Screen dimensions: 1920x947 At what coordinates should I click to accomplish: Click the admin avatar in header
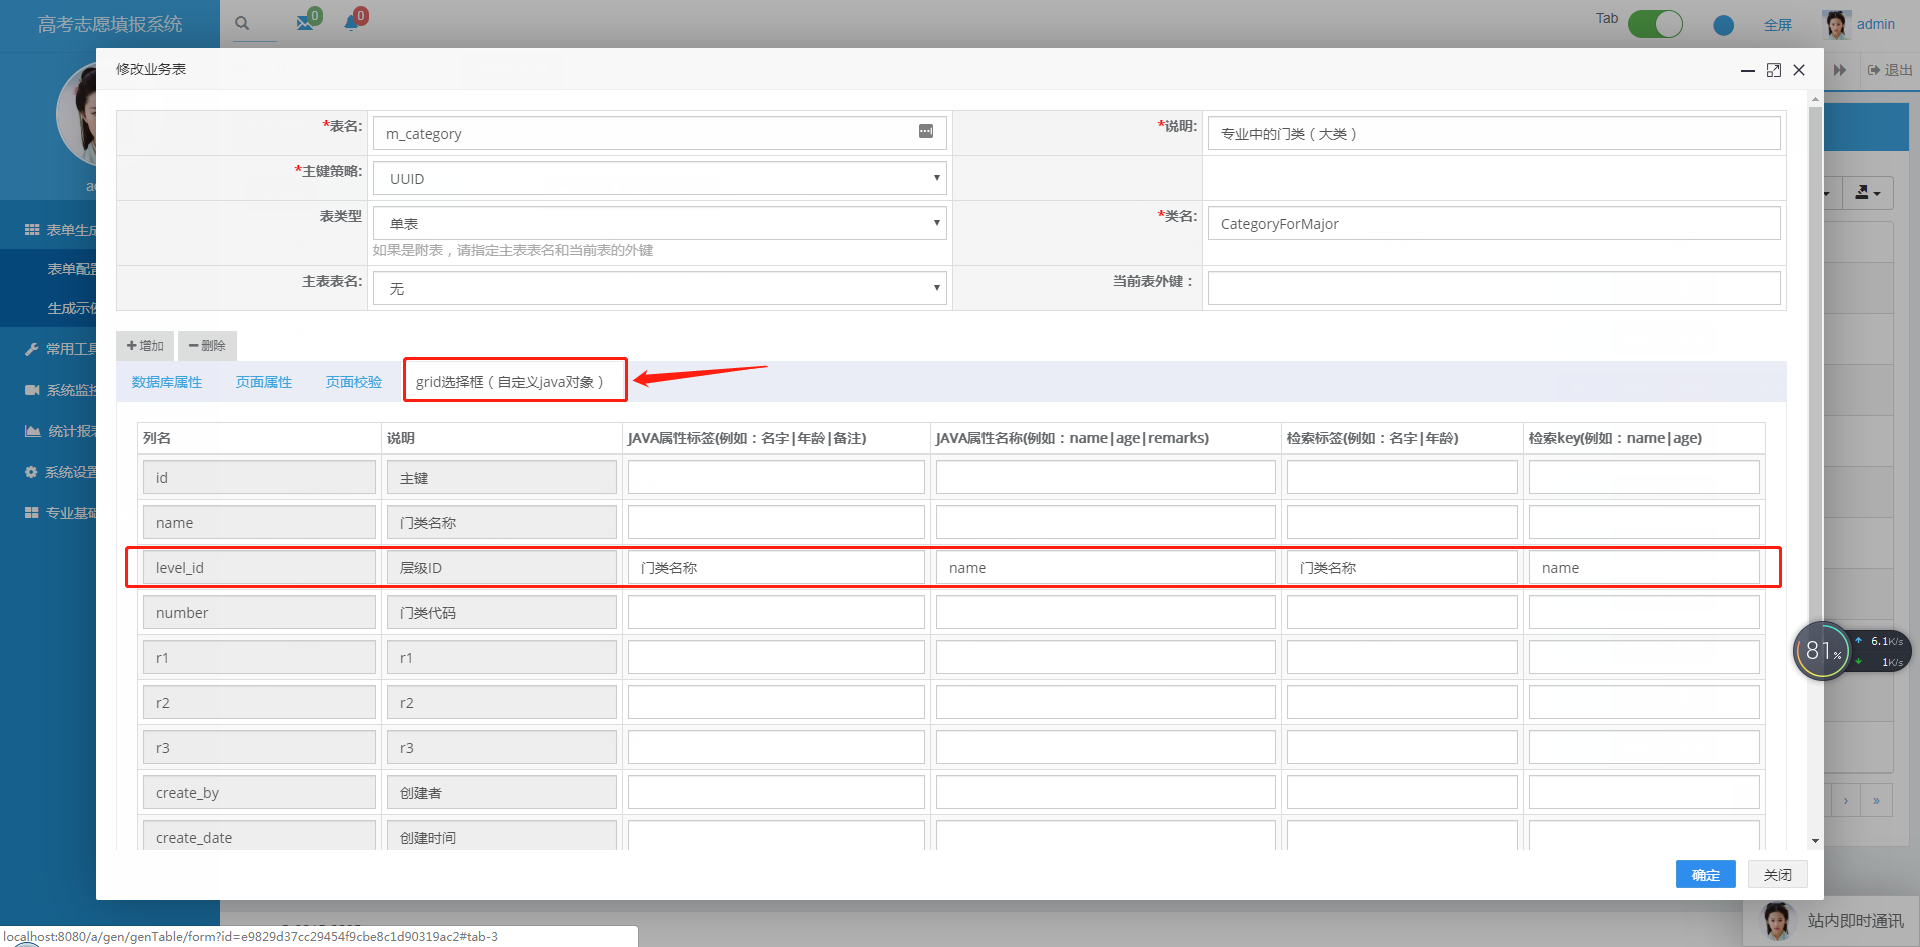pos(1836,24)
